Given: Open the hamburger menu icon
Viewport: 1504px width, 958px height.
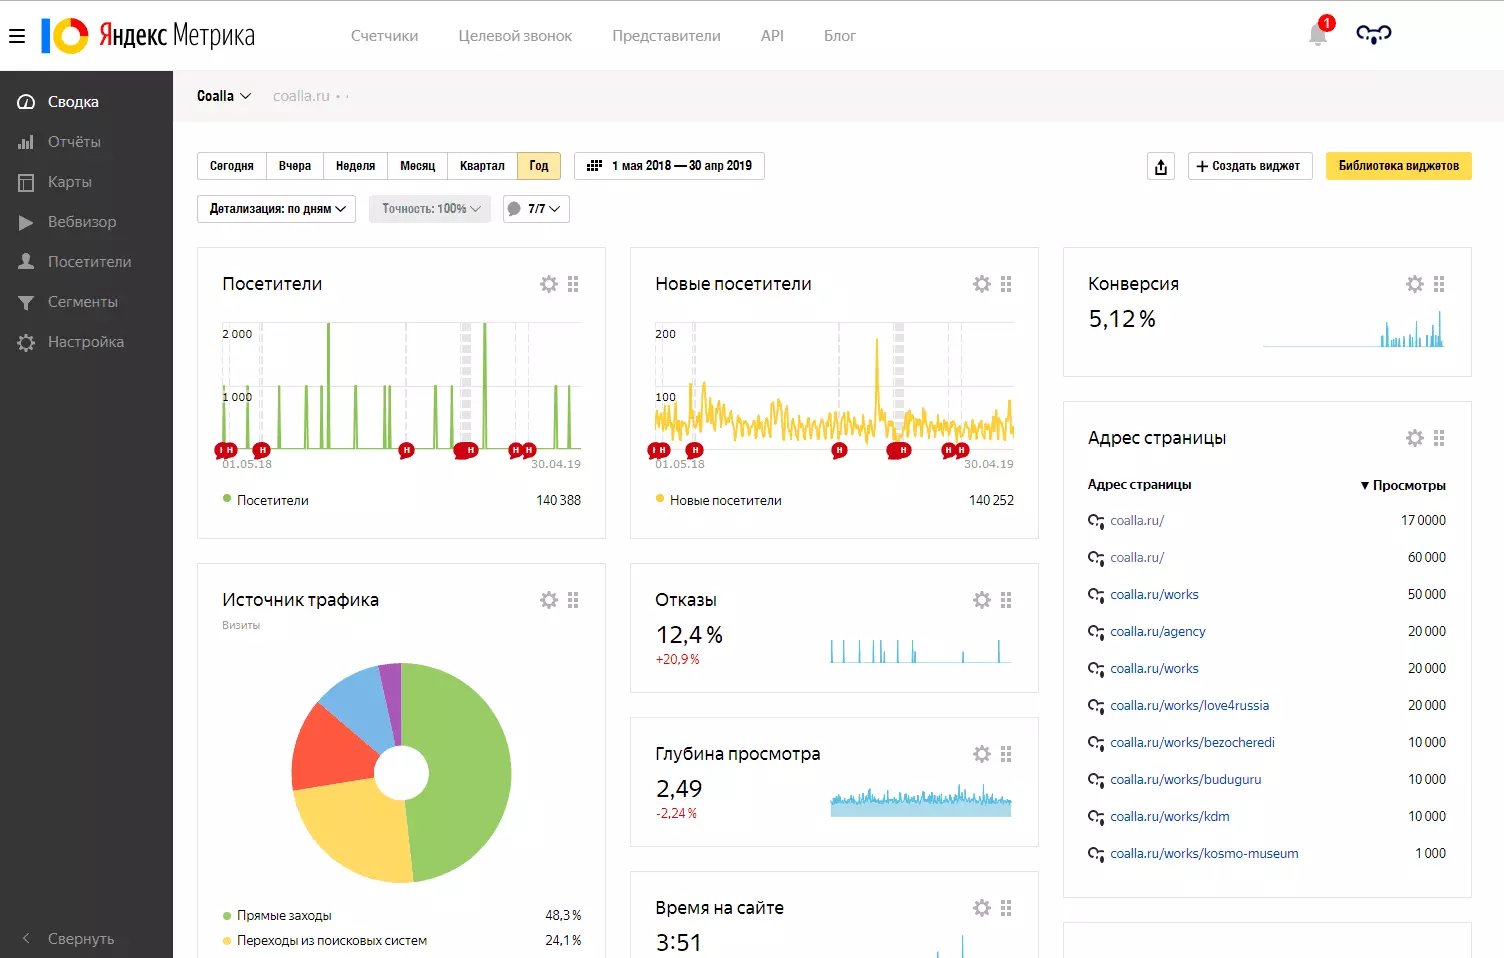Looking at the screenshot, I should tap(16, 36).
